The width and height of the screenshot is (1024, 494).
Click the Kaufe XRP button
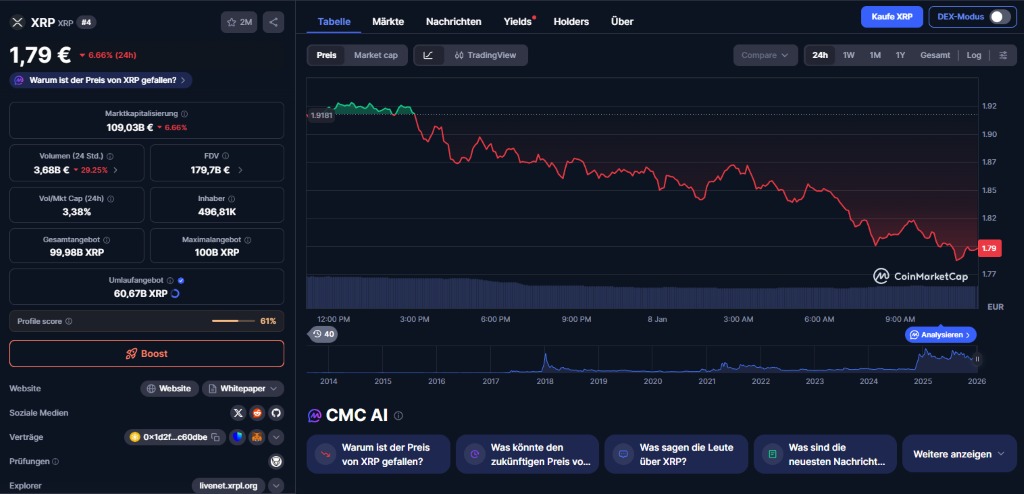tap(891, 17)
